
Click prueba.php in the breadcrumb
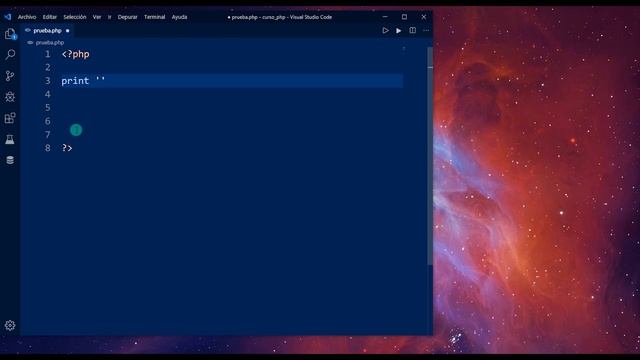(x=50, y=42)
